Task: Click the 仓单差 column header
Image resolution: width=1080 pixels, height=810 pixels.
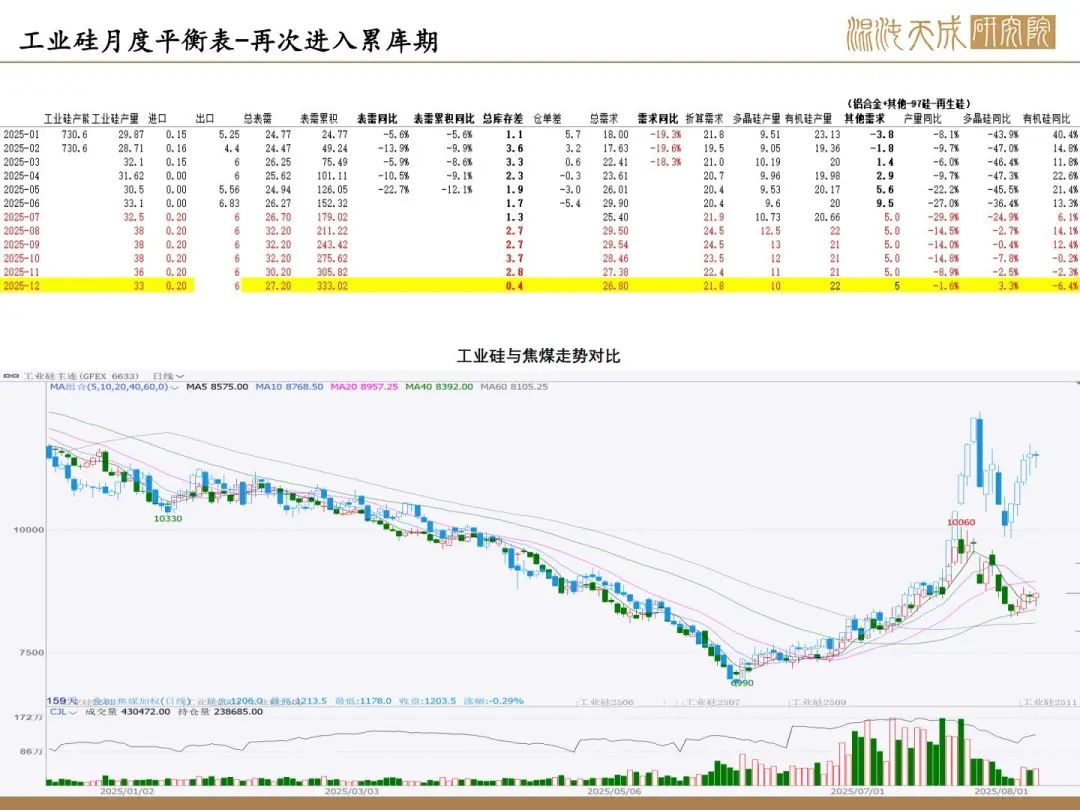Action: (548, 118)
